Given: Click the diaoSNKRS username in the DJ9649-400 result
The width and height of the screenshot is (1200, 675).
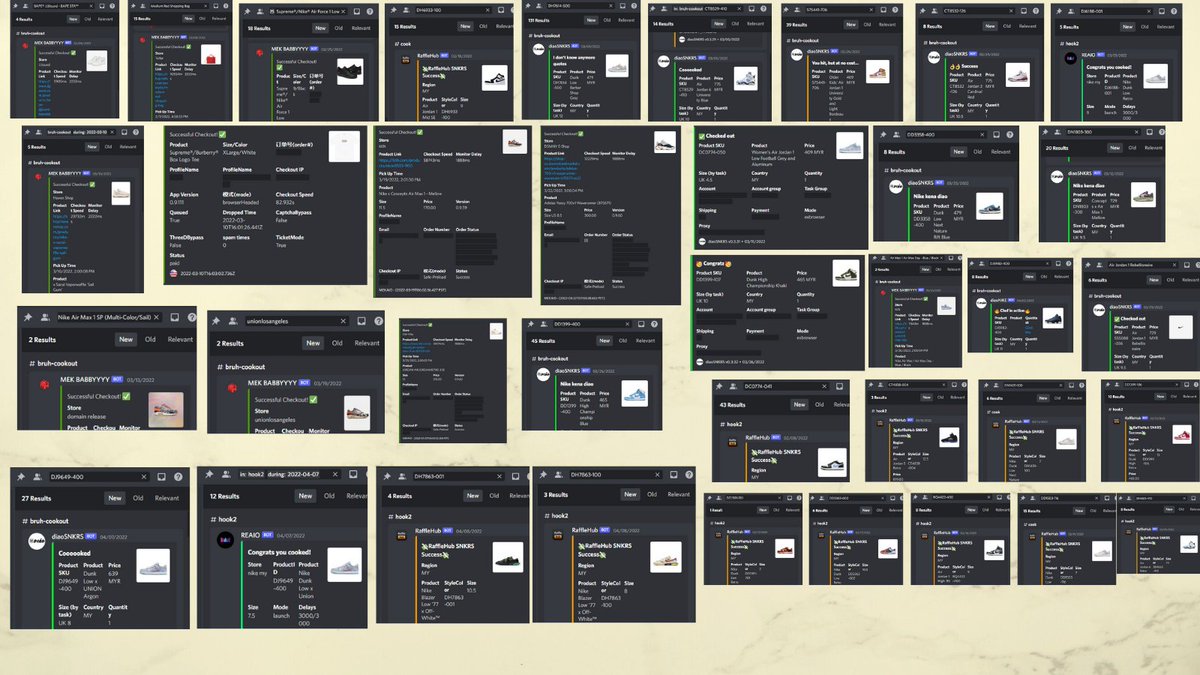Looking at the screenshot, I should point(68,537).
